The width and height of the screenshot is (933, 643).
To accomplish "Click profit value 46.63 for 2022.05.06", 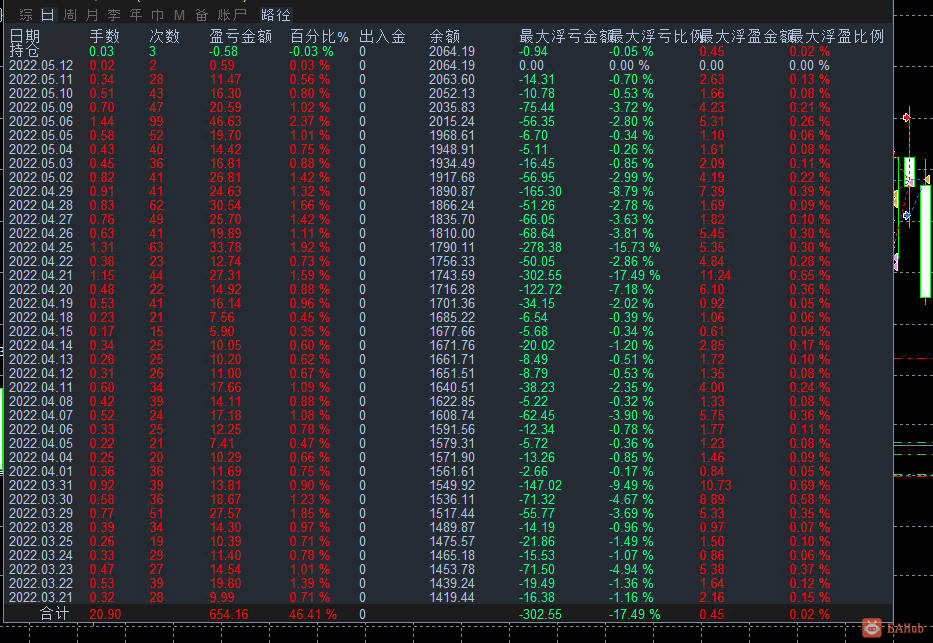I will point(226,121).
